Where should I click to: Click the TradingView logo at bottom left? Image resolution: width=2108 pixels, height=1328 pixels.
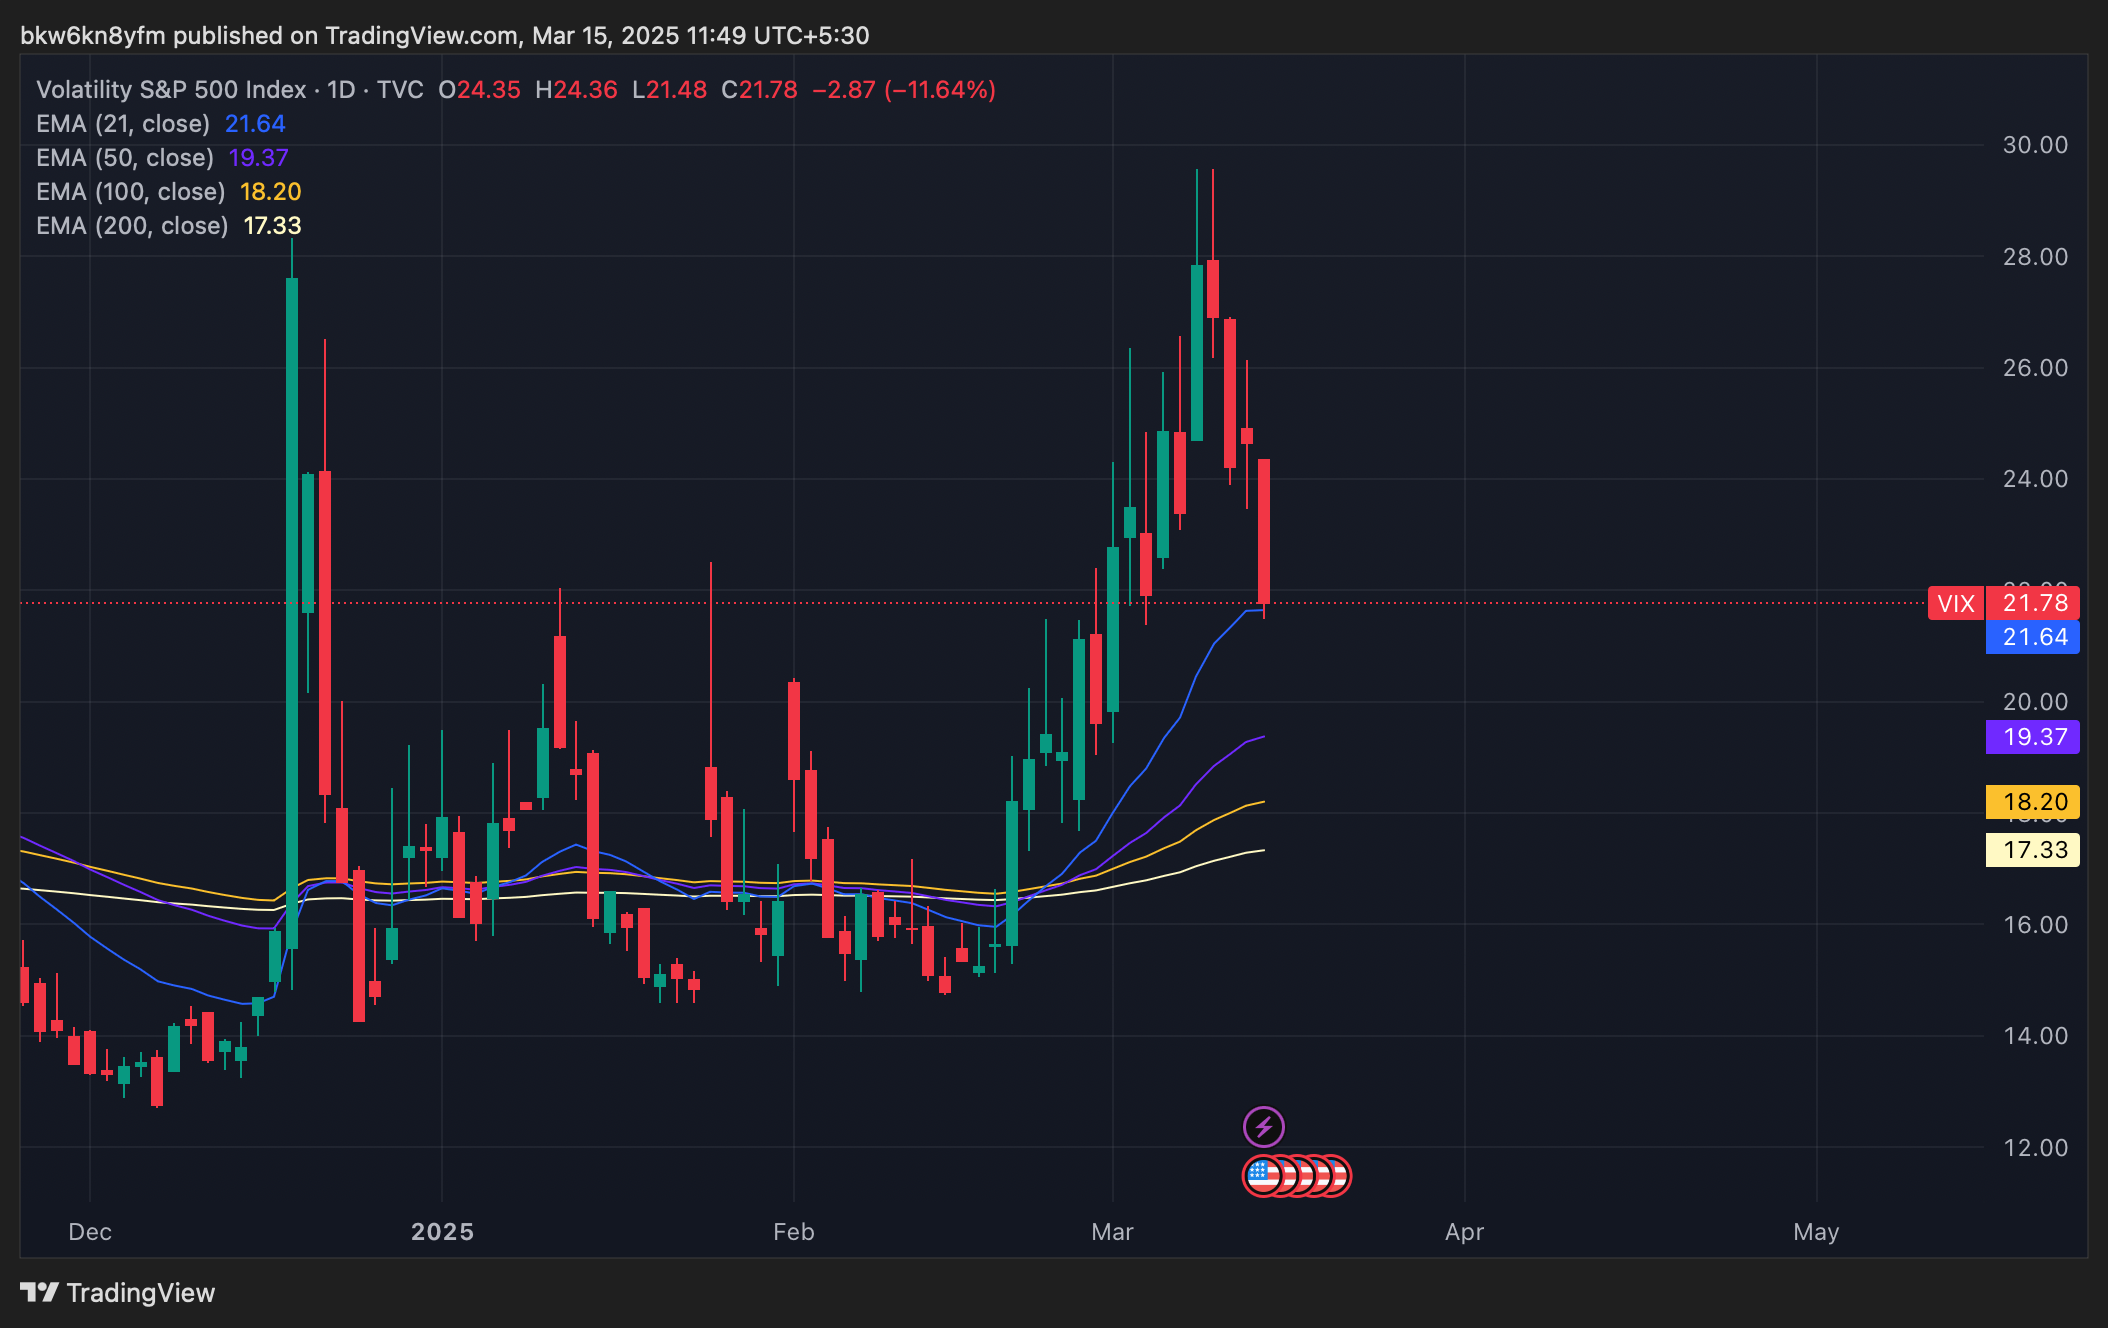click(x=40, y=1293)
